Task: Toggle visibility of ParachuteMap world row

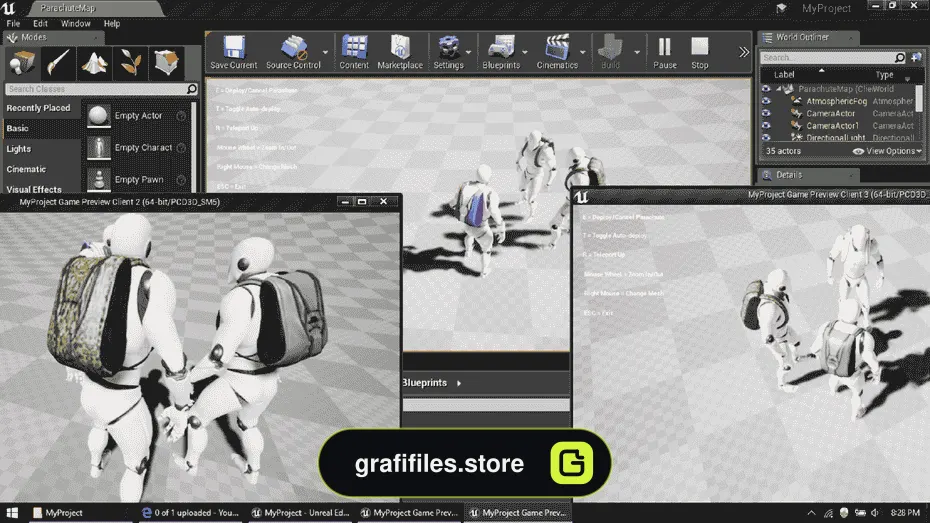Action: click(766, 89)
